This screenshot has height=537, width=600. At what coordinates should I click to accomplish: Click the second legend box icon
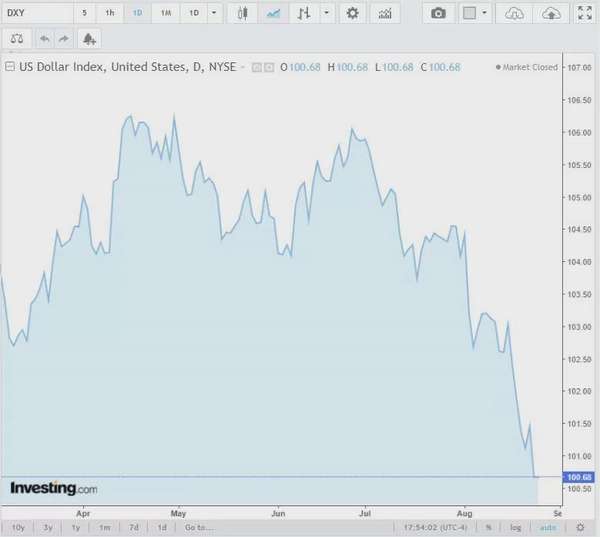coord(269,68)
